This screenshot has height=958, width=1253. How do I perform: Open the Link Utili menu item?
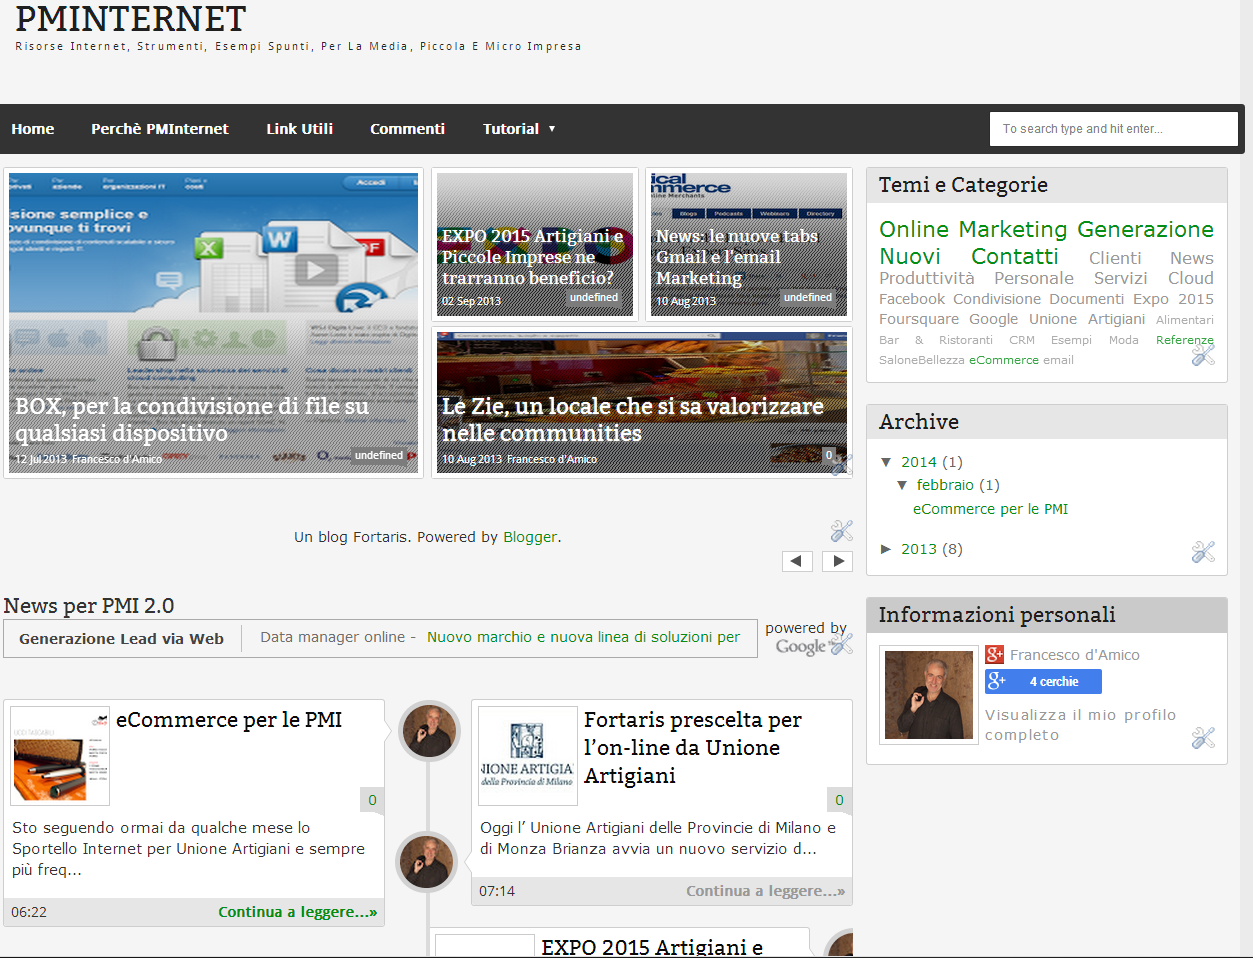(300, 129)
